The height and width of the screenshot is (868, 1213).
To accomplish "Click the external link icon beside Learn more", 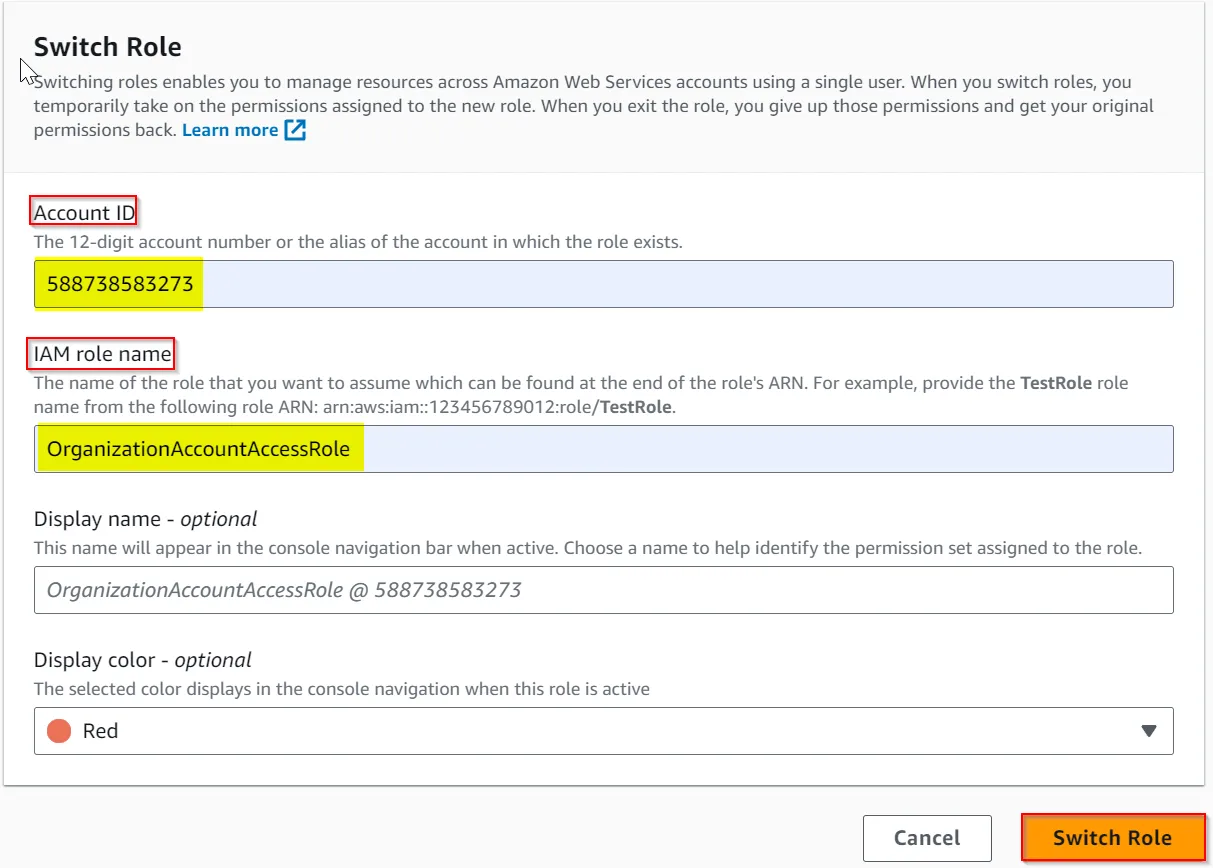I will coord(295,130).
